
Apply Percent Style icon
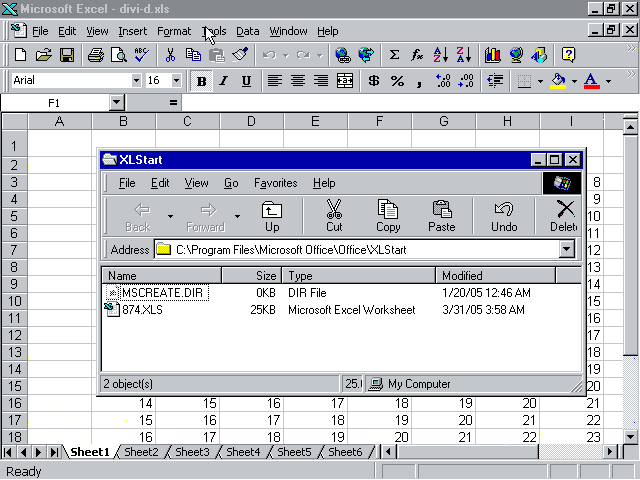coord(397,81)
